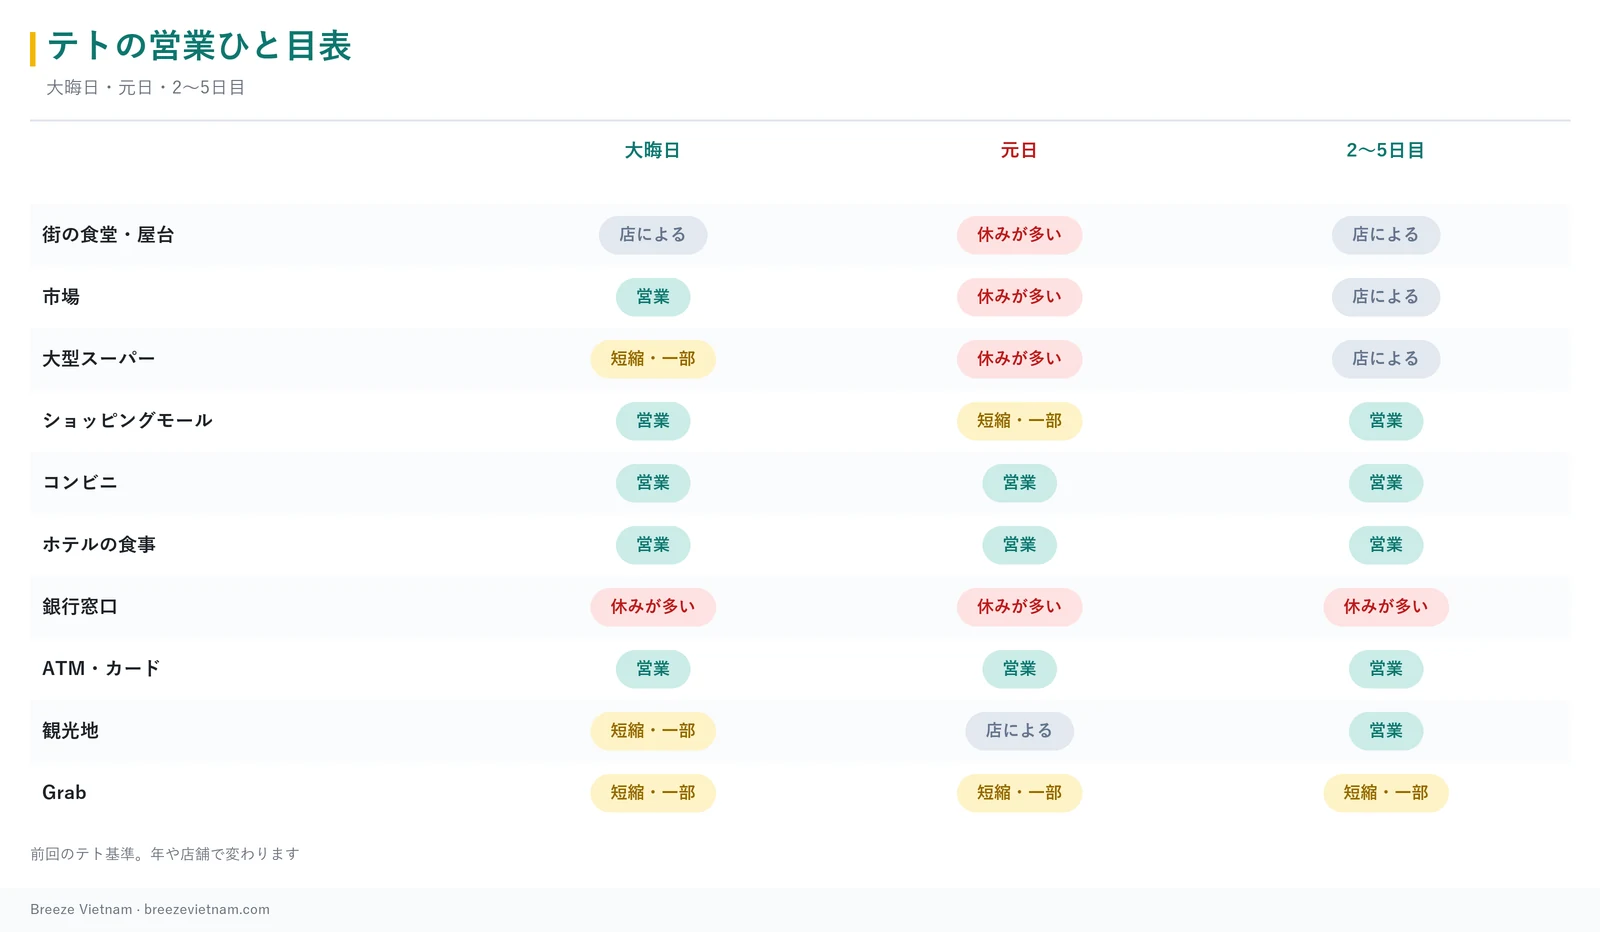Click the footer Breeze Vietnam · breezevietnam.com
The width and height of the screenshot is (1600, 932).
[x=150, y=910]
